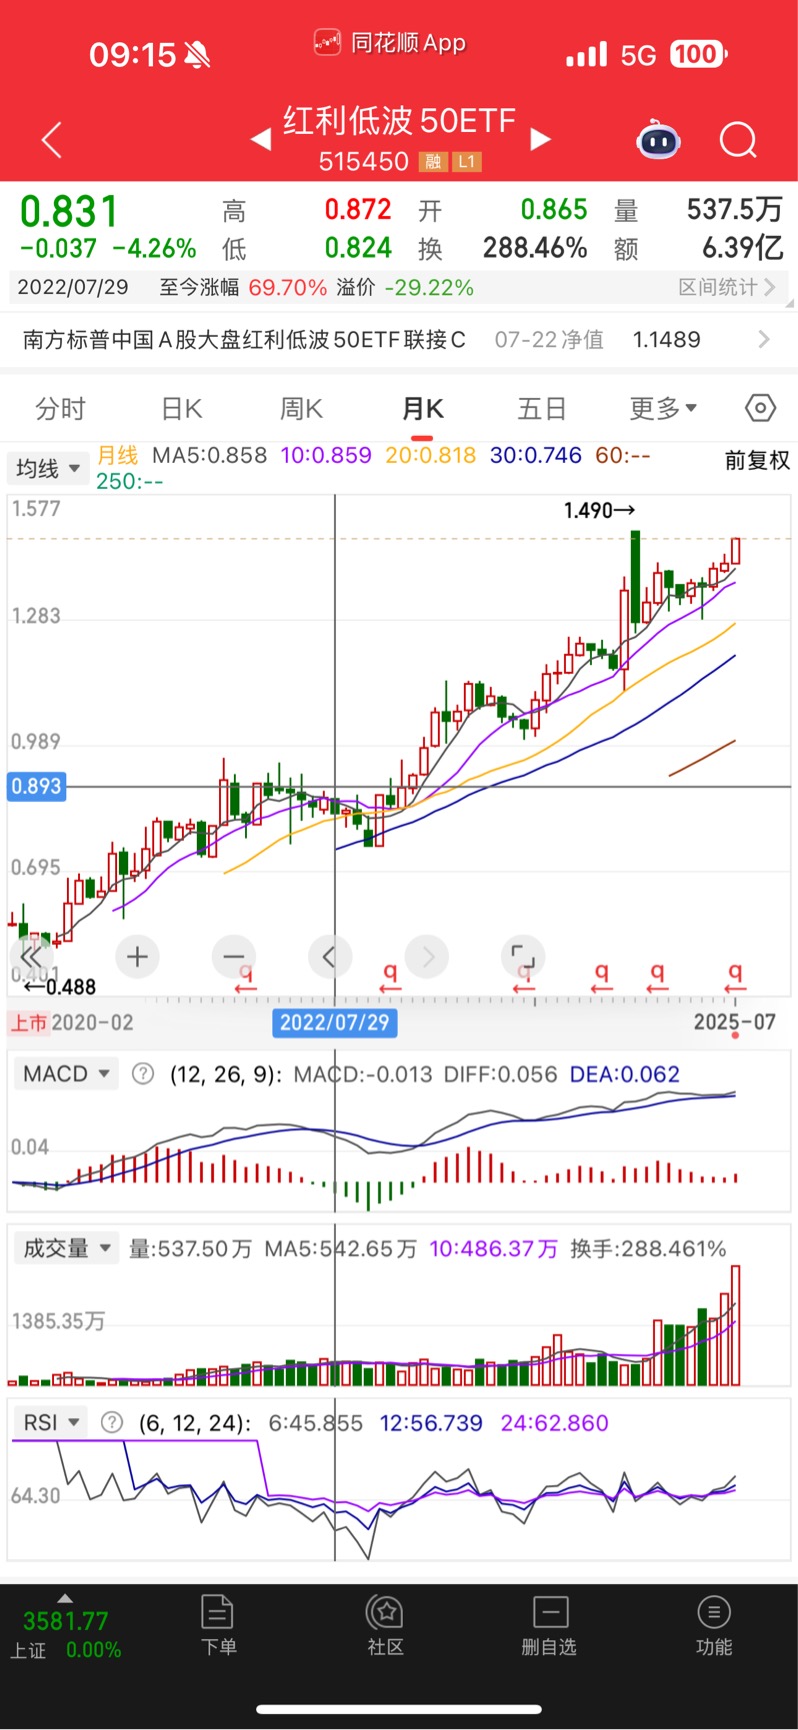Expand 区间统计 interval statistics
The width and height of the screenshot is (798, 1730).
(727, 288)
